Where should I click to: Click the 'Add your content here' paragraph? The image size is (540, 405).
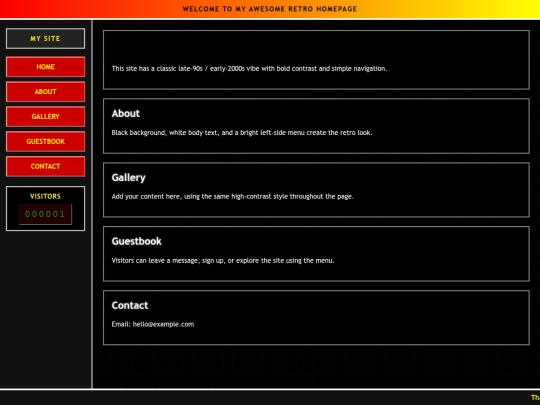(x=232, y=197)
